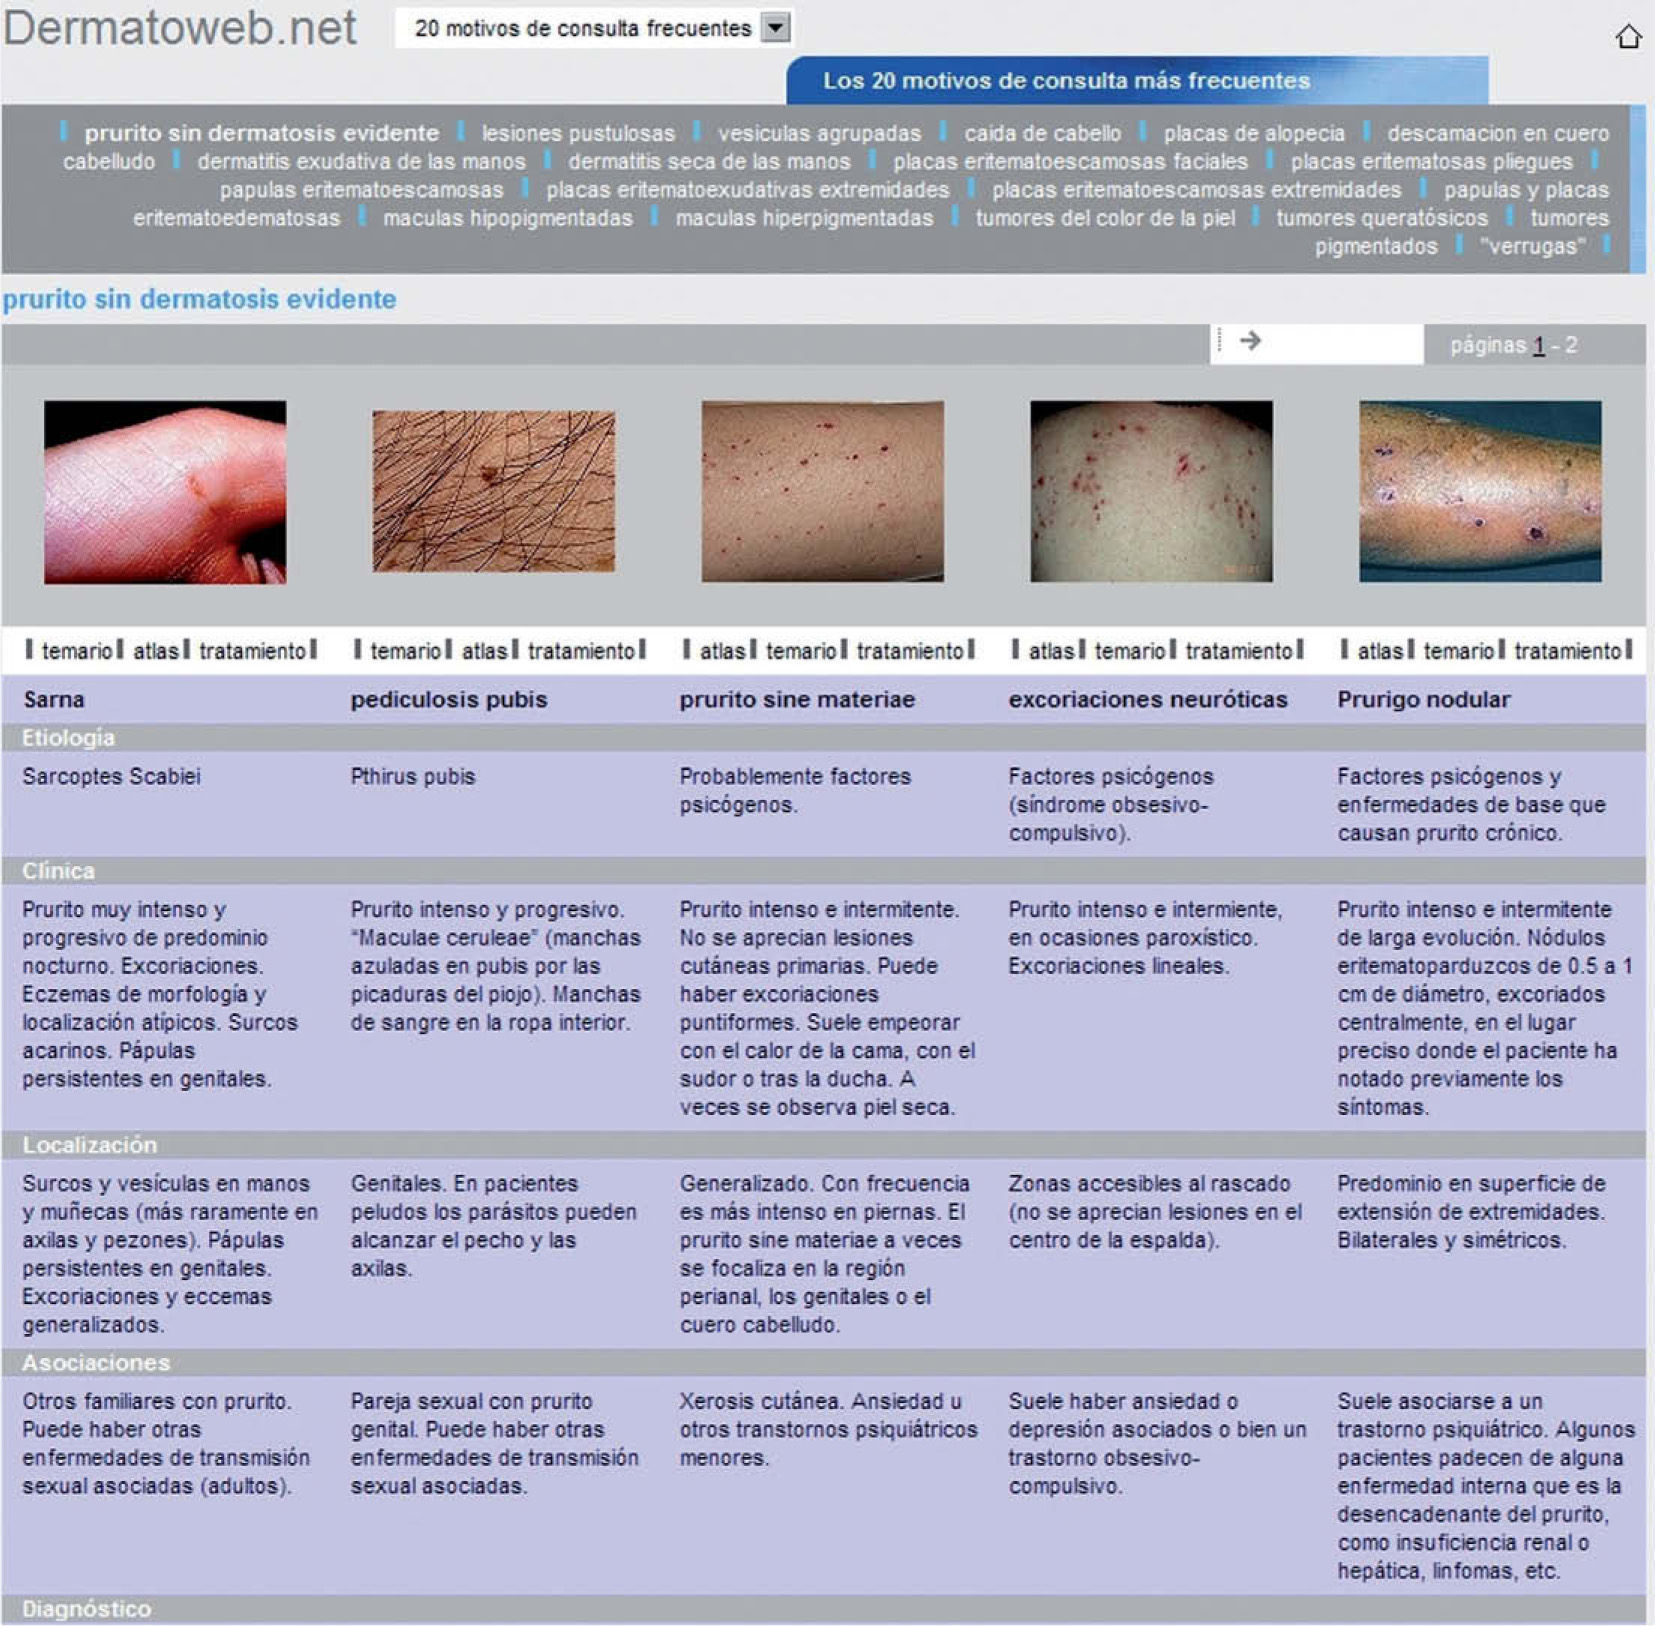Open 'temario' link under prurito sine materiae
Viewport: 1655px width, 1626px height.
tap(800, 651)
